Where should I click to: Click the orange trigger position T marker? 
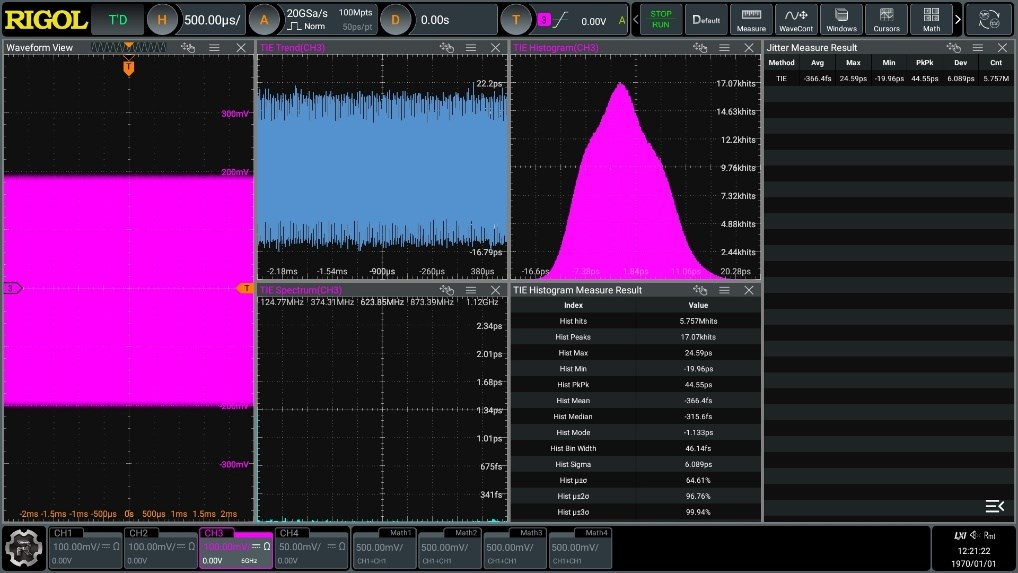129,67
